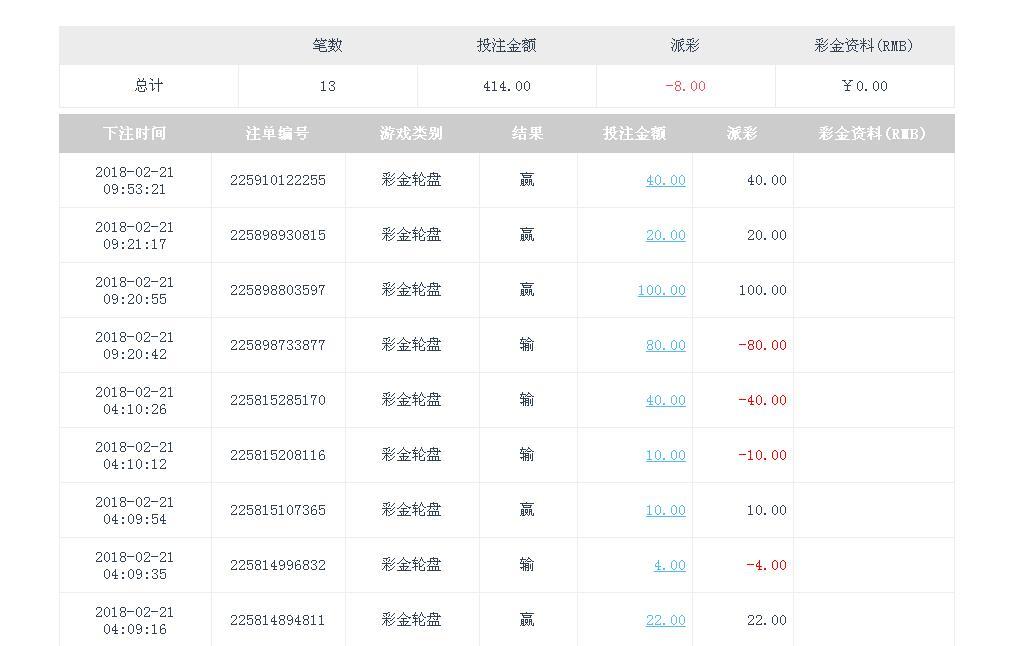This screenshot has width=1018, height=646.
Task: Open the 10.00 link for bet 225815208116
Action: (665, 455)
